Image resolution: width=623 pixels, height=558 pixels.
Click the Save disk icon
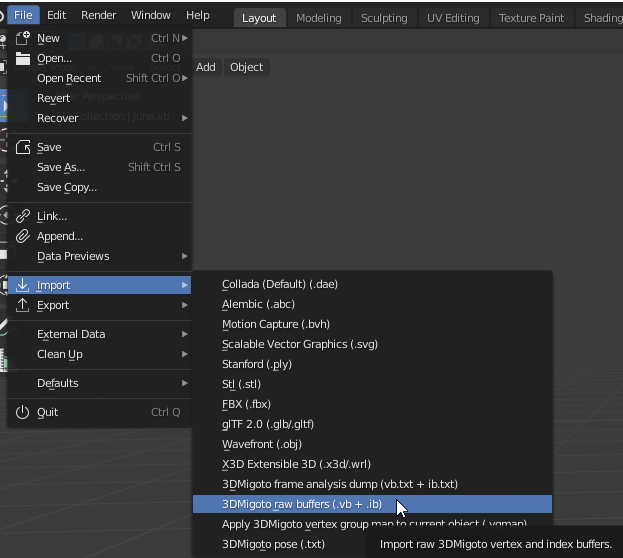23,147
